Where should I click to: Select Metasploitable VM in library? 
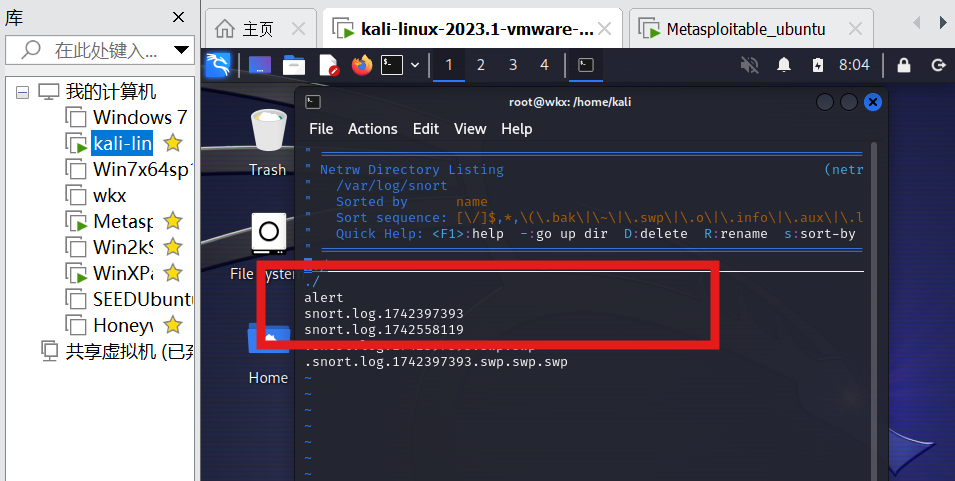[x=123, y=221]
